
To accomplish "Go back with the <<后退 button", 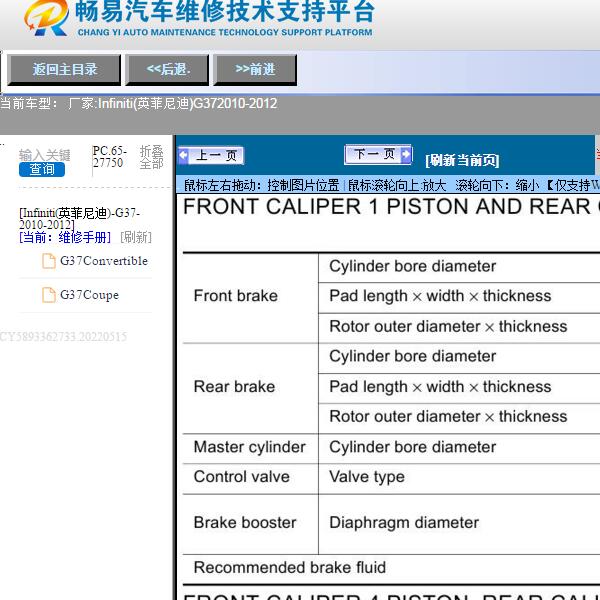I will 168,69.
